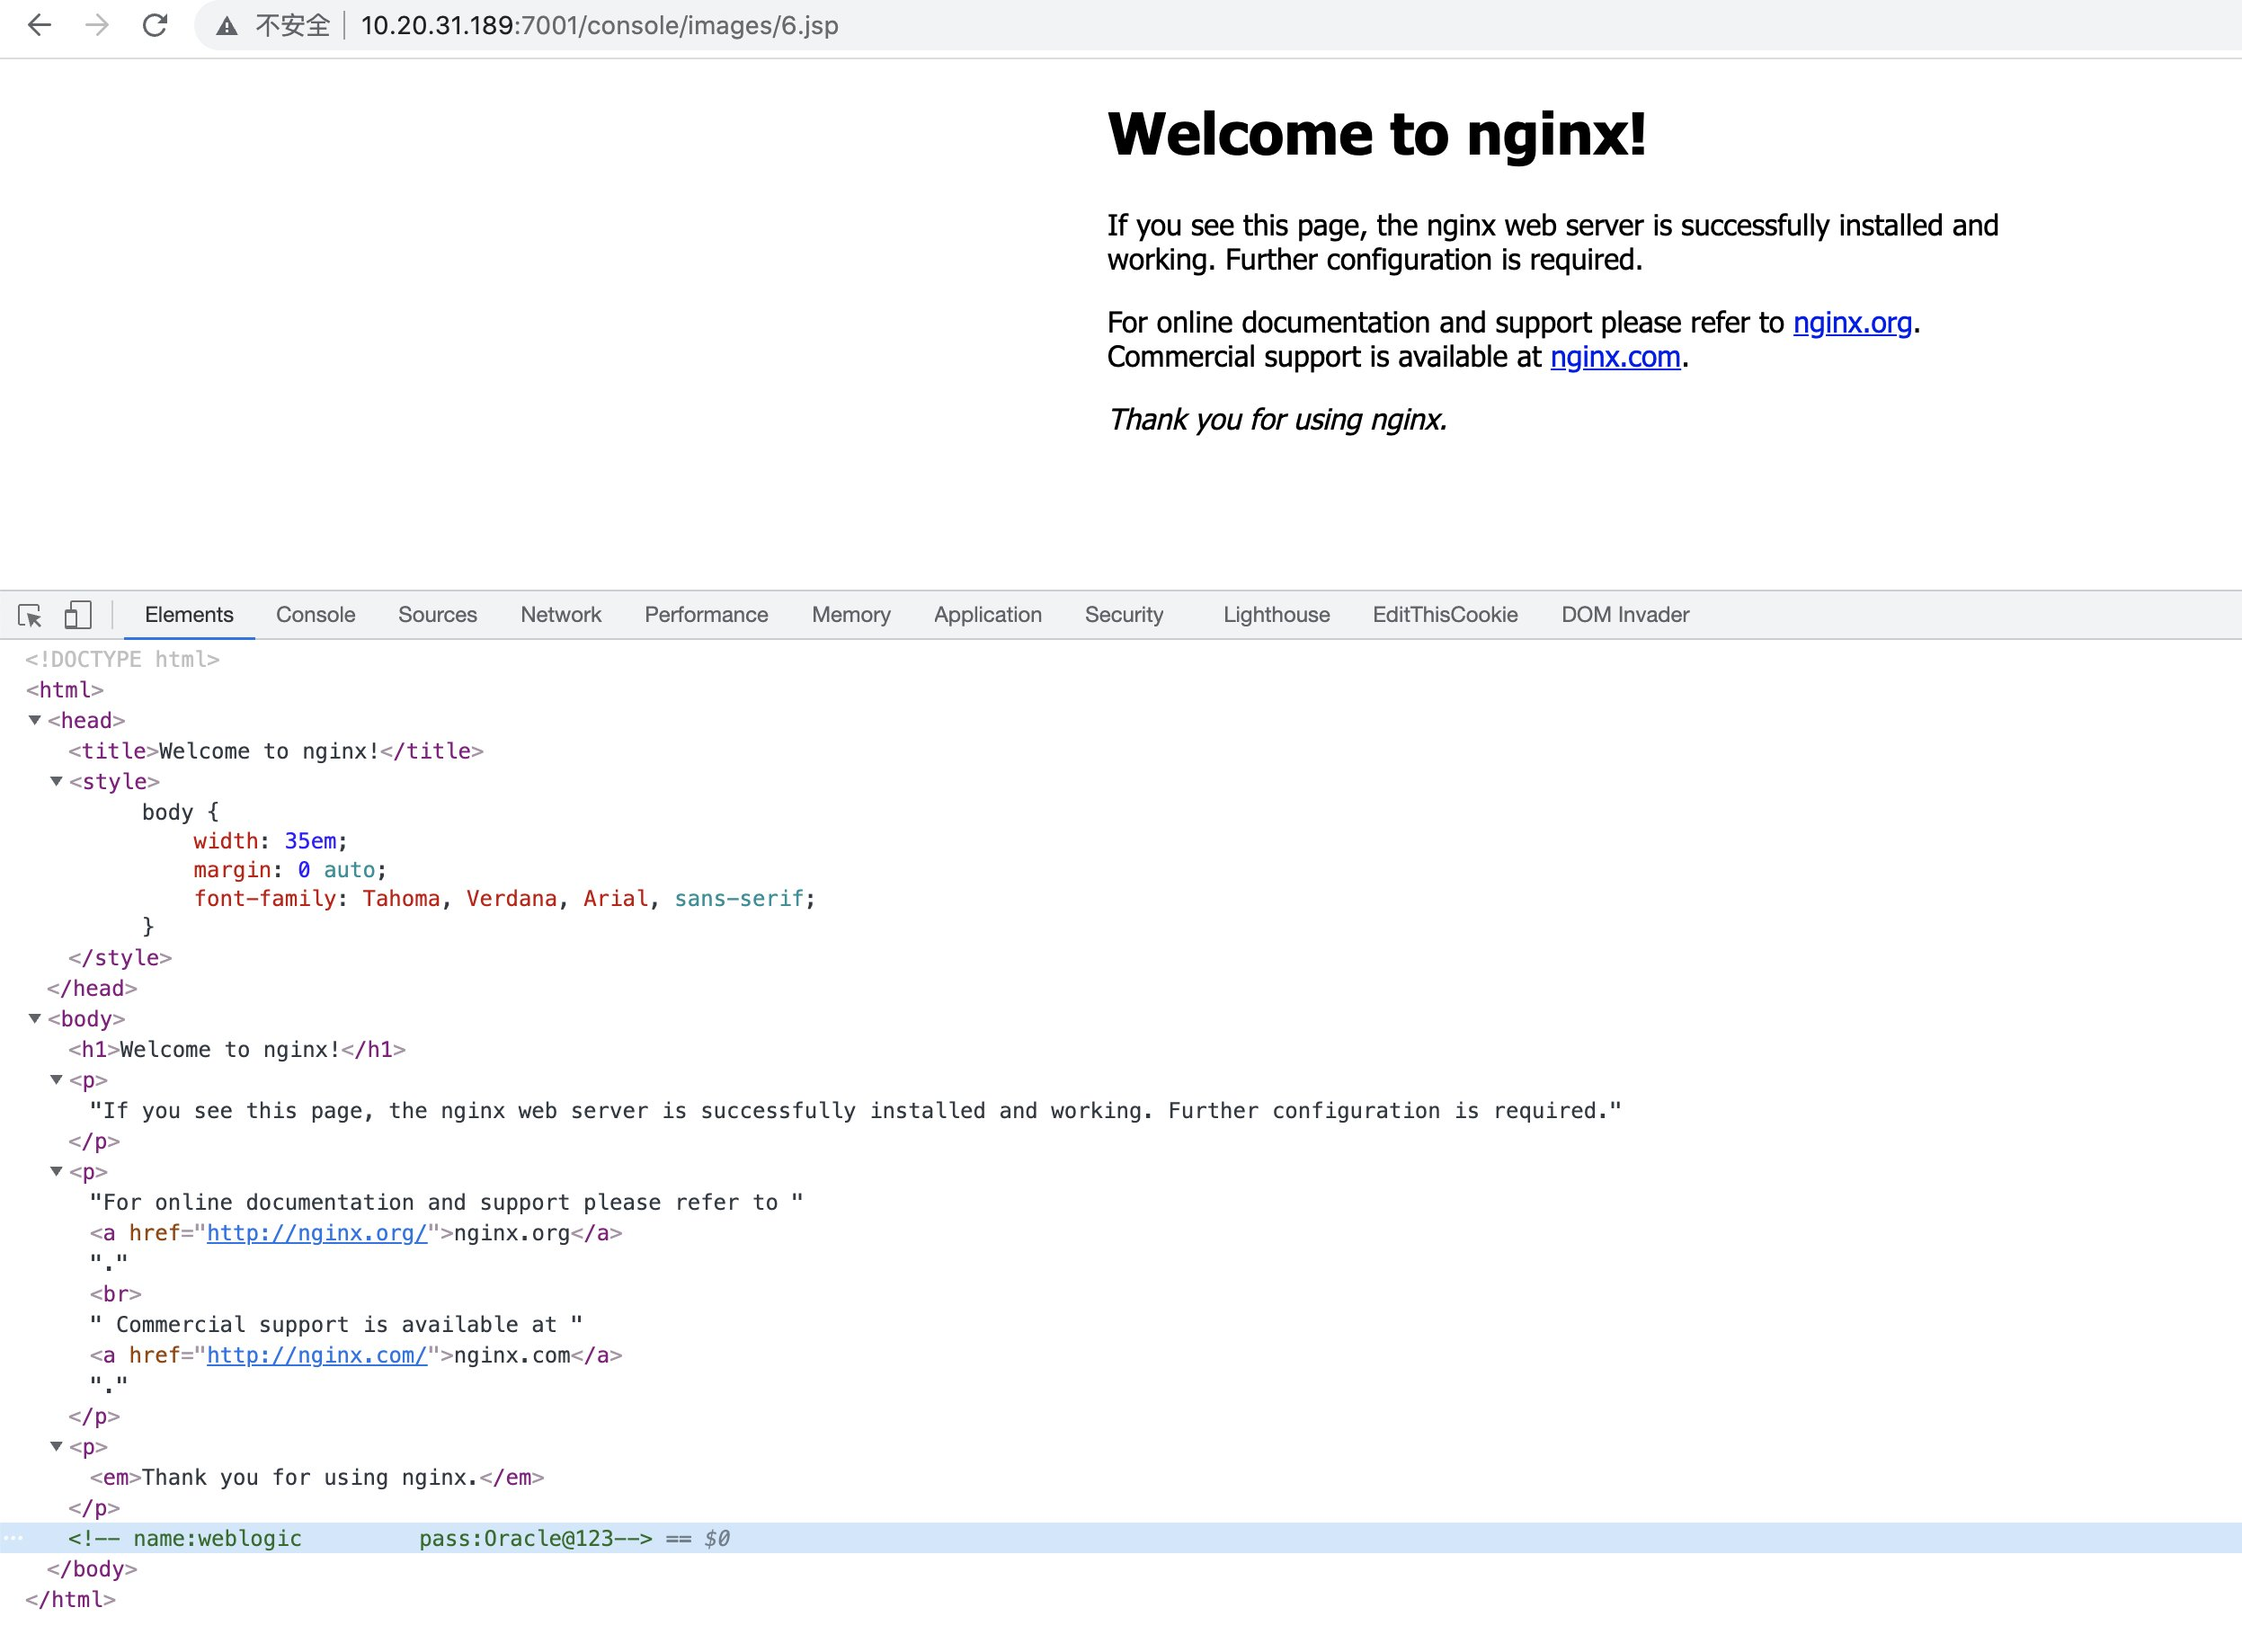Viewport: 2242px width, 1652px height.
Task: Click the http://nginx.com/ href in Elements
Action: 317,1355
